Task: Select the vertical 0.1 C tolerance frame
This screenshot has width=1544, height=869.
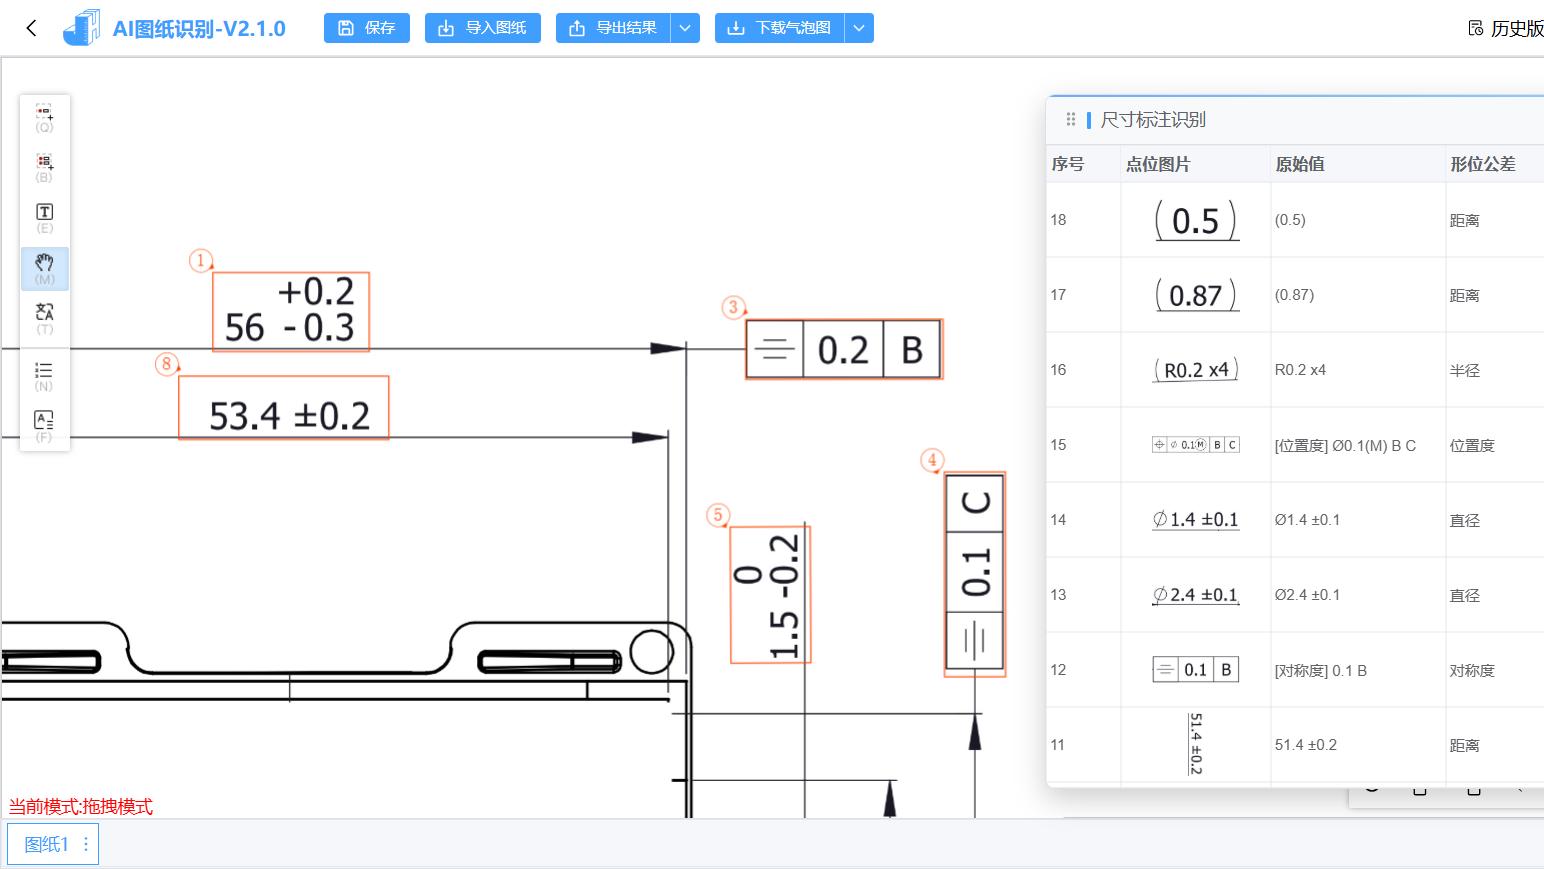Action: pyautogui.click(x=975, y=574)
